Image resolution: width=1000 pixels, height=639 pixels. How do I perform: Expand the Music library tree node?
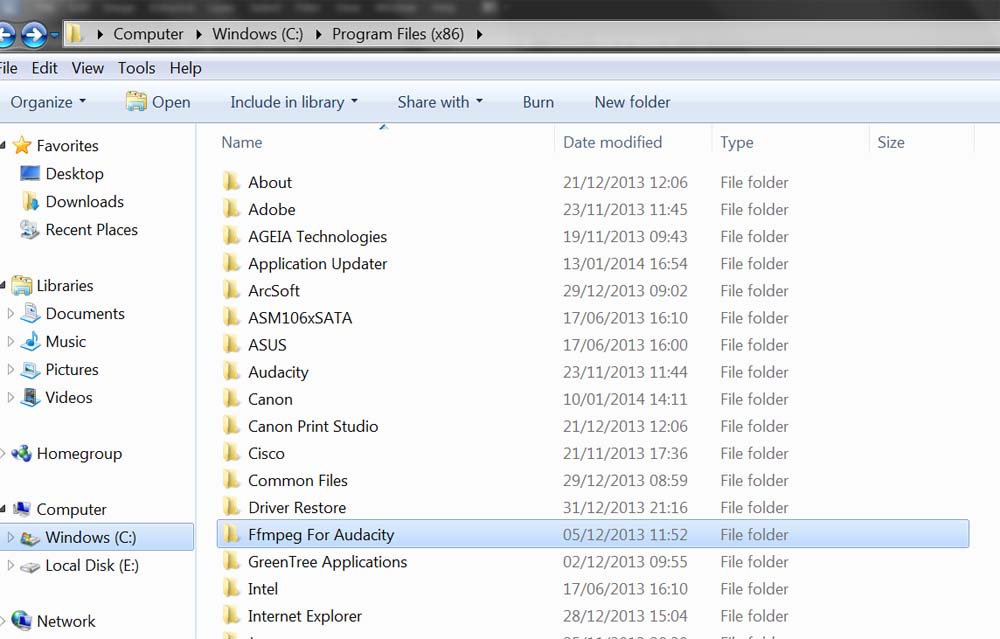[x=10, y=341]
